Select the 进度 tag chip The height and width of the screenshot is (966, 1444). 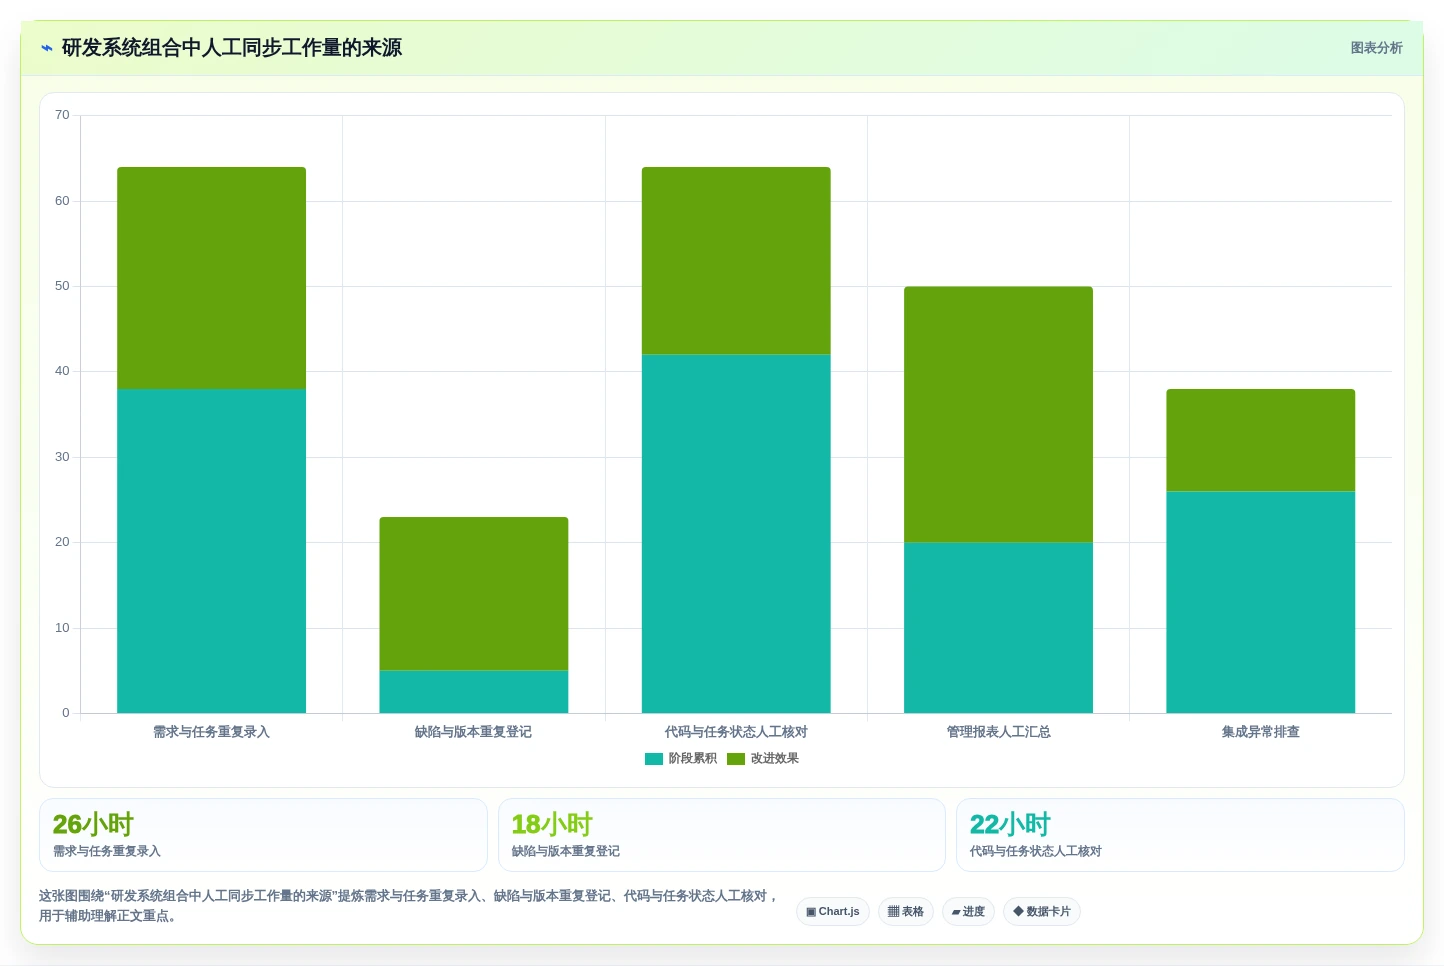point(968,912)
